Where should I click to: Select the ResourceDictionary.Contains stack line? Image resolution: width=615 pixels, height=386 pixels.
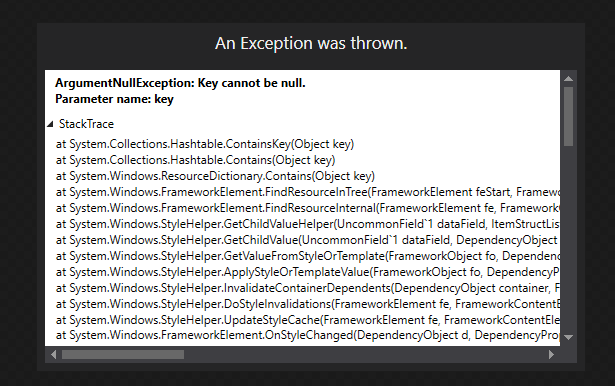[215, 176]
